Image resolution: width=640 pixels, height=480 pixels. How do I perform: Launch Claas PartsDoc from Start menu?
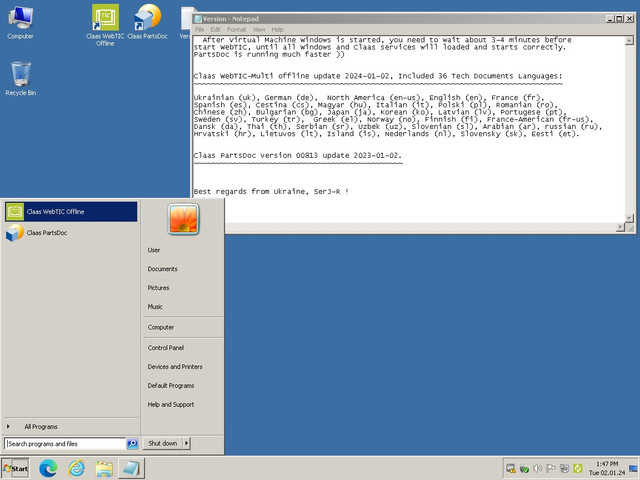pyautogui.click(x=71, y=233)
